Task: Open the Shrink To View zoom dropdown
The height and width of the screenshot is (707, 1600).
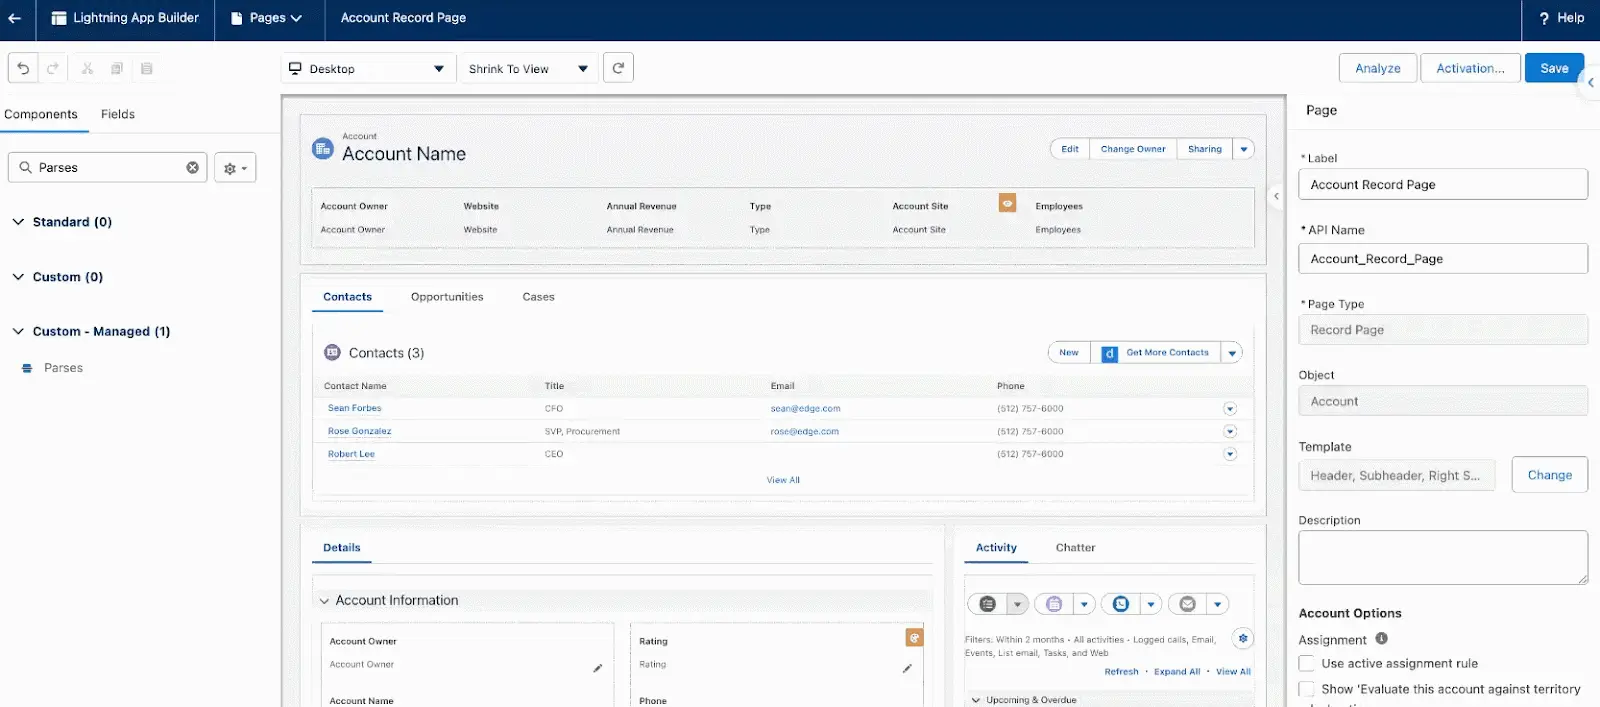Action: (528, 69)
